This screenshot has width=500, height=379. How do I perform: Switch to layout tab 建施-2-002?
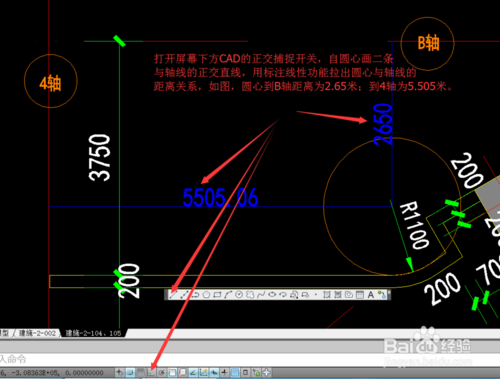pos(37,333)
